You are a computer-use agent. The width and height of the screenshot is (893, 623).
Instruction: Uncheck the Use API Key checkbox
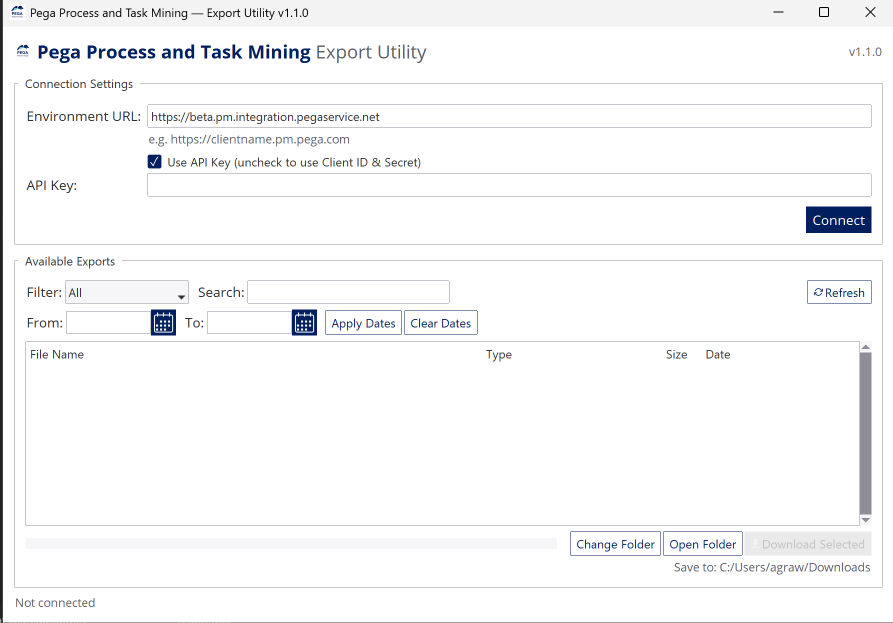pos(154,162)
